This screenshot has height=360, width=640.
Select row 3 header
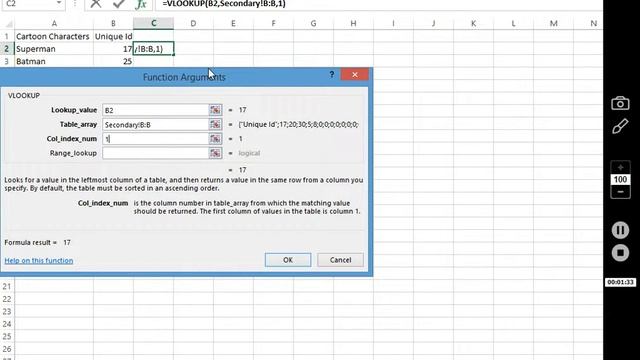pos(7,61)
